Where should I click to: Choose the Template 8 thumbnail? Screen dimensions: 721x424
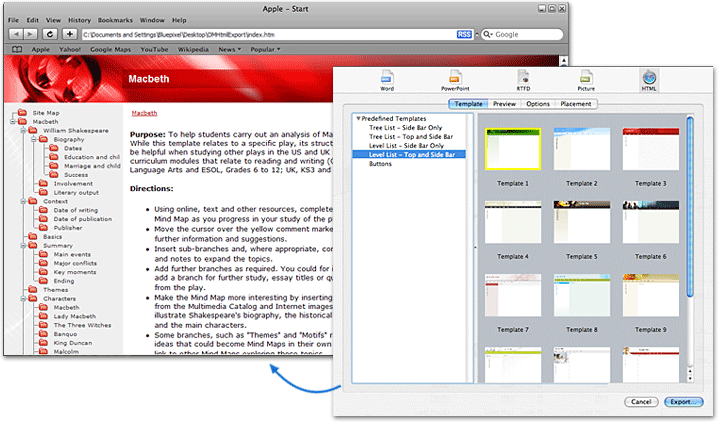(x=582, y=295)
